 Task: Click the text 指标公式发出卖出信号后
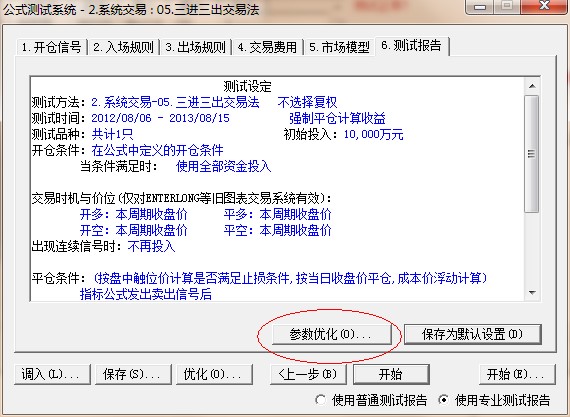146,294
